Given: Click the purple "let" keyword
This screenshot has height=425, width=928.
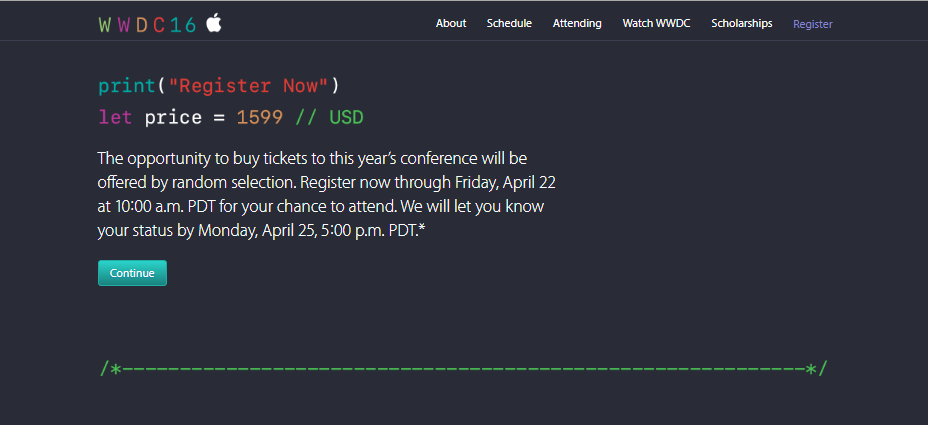Looking at the screenshot, I should 115,118.
